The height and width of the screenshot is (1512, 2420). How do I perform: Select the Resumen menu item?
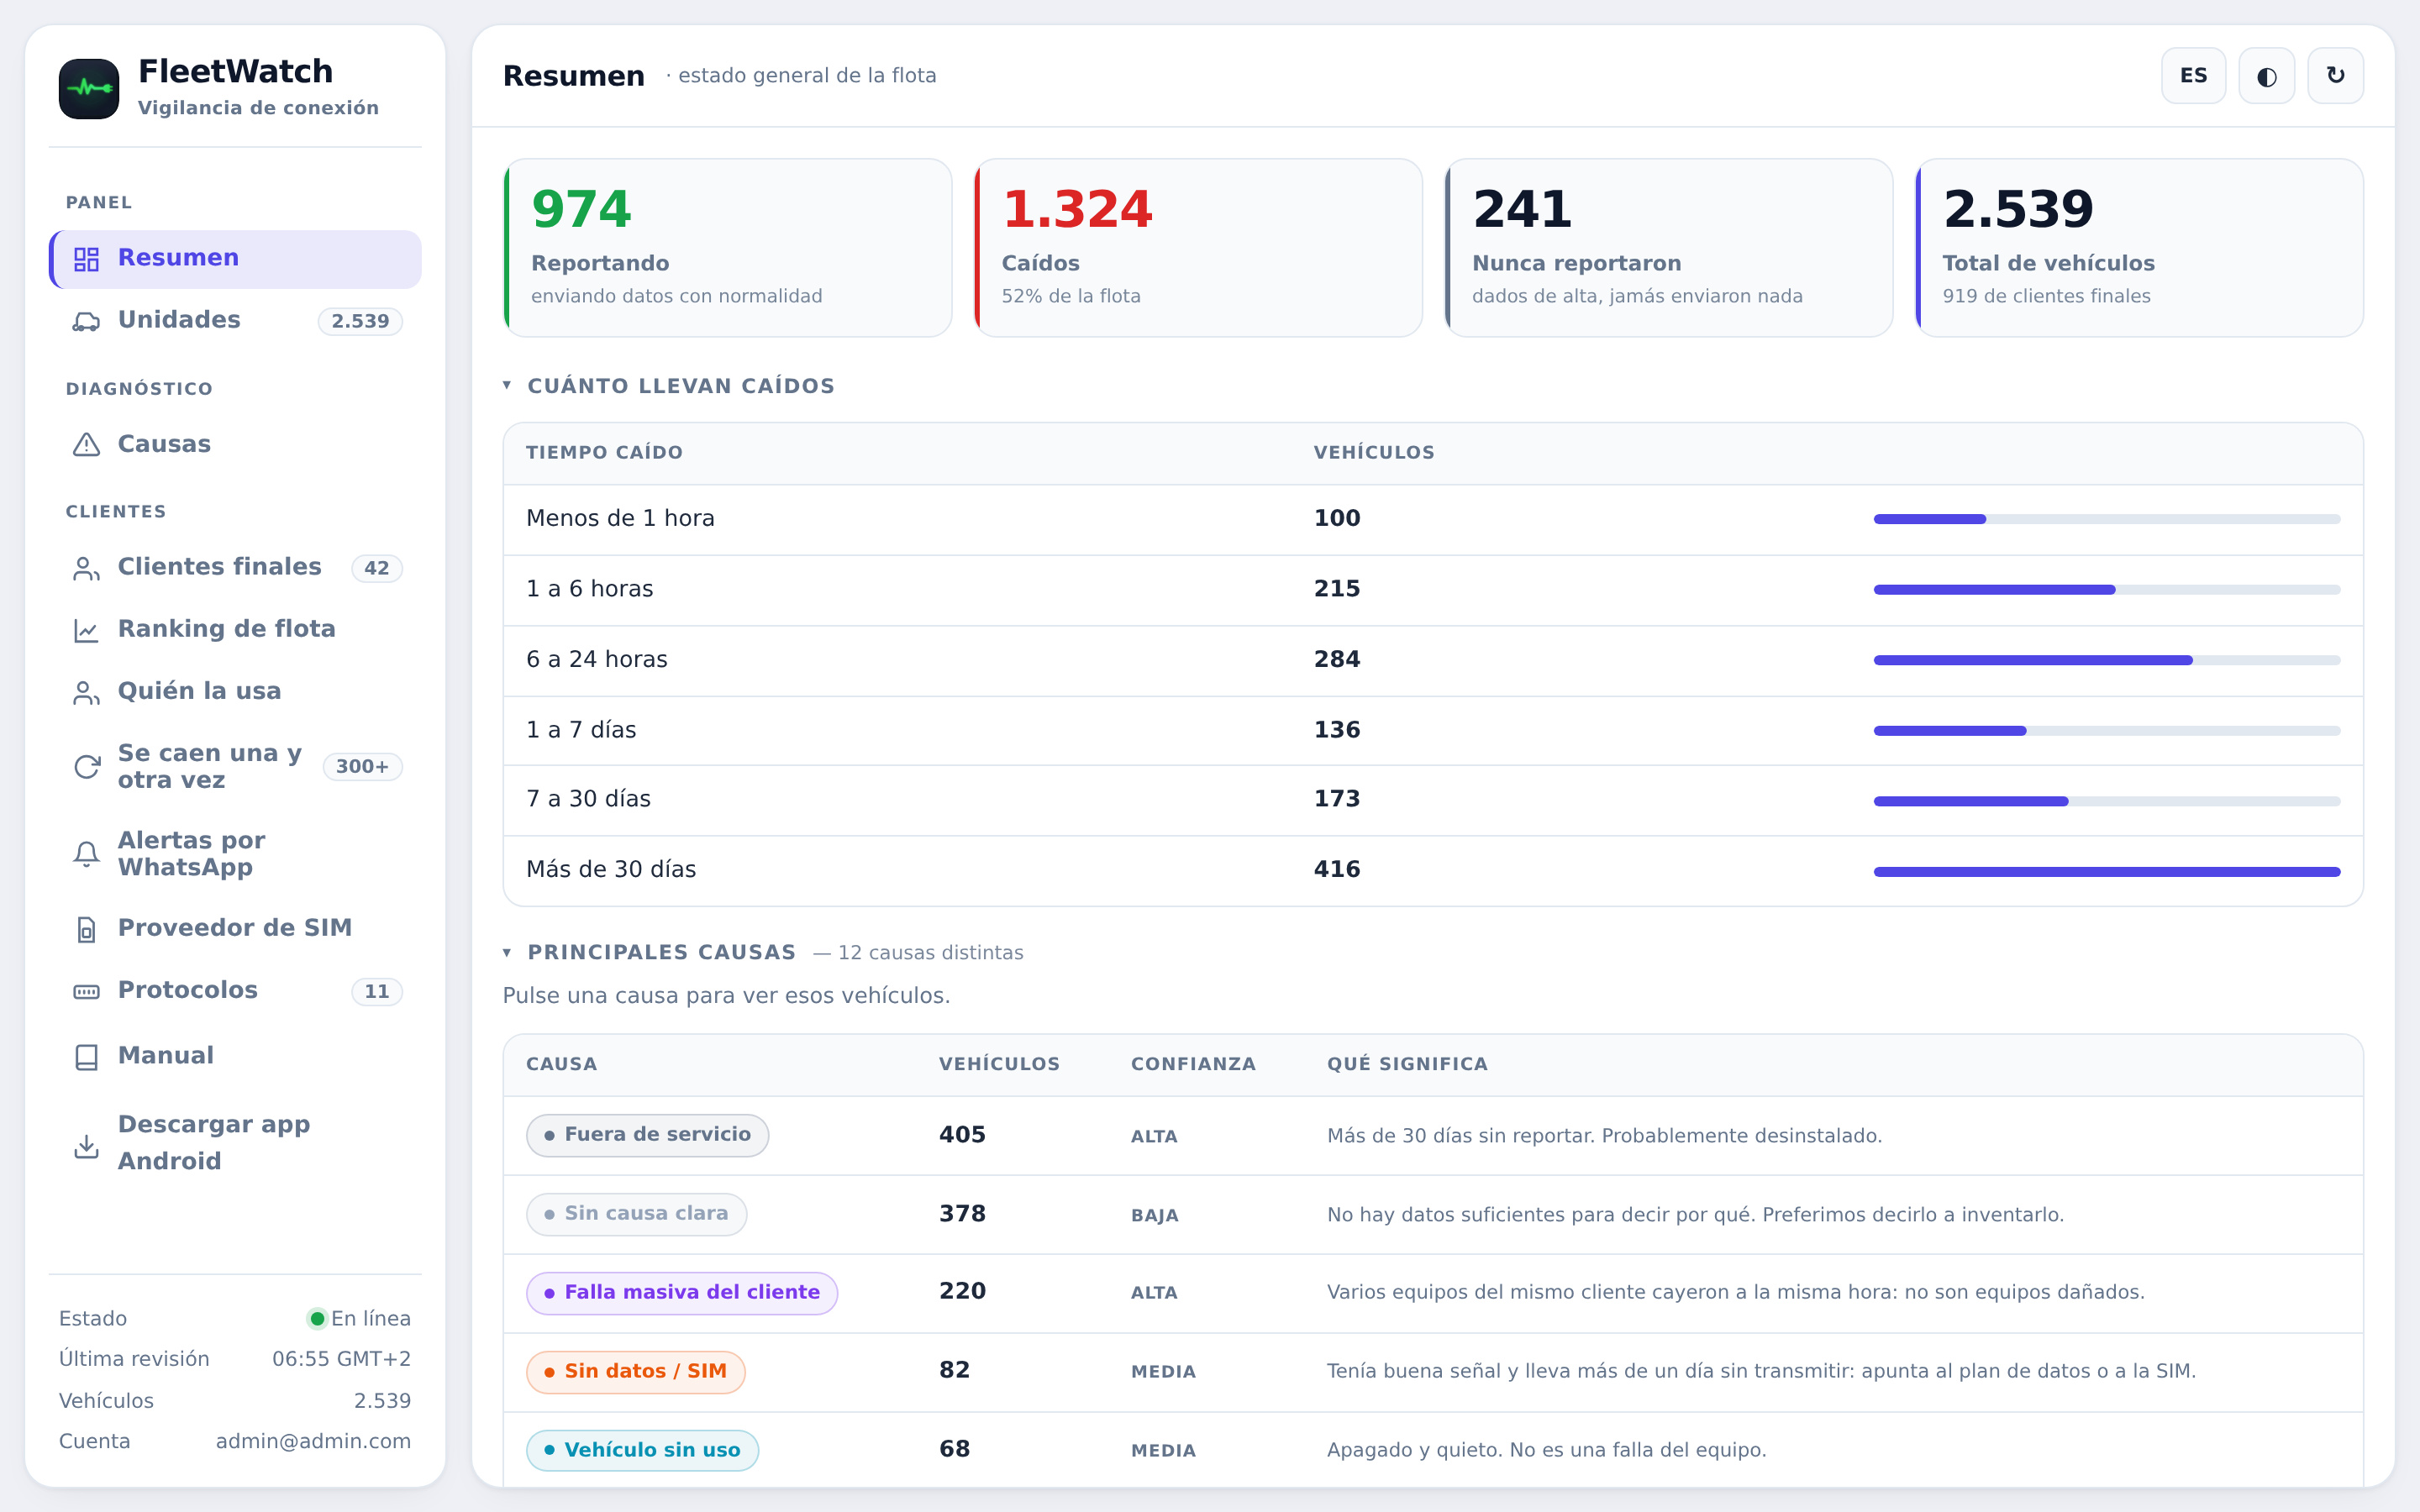(x=235, y=259)
